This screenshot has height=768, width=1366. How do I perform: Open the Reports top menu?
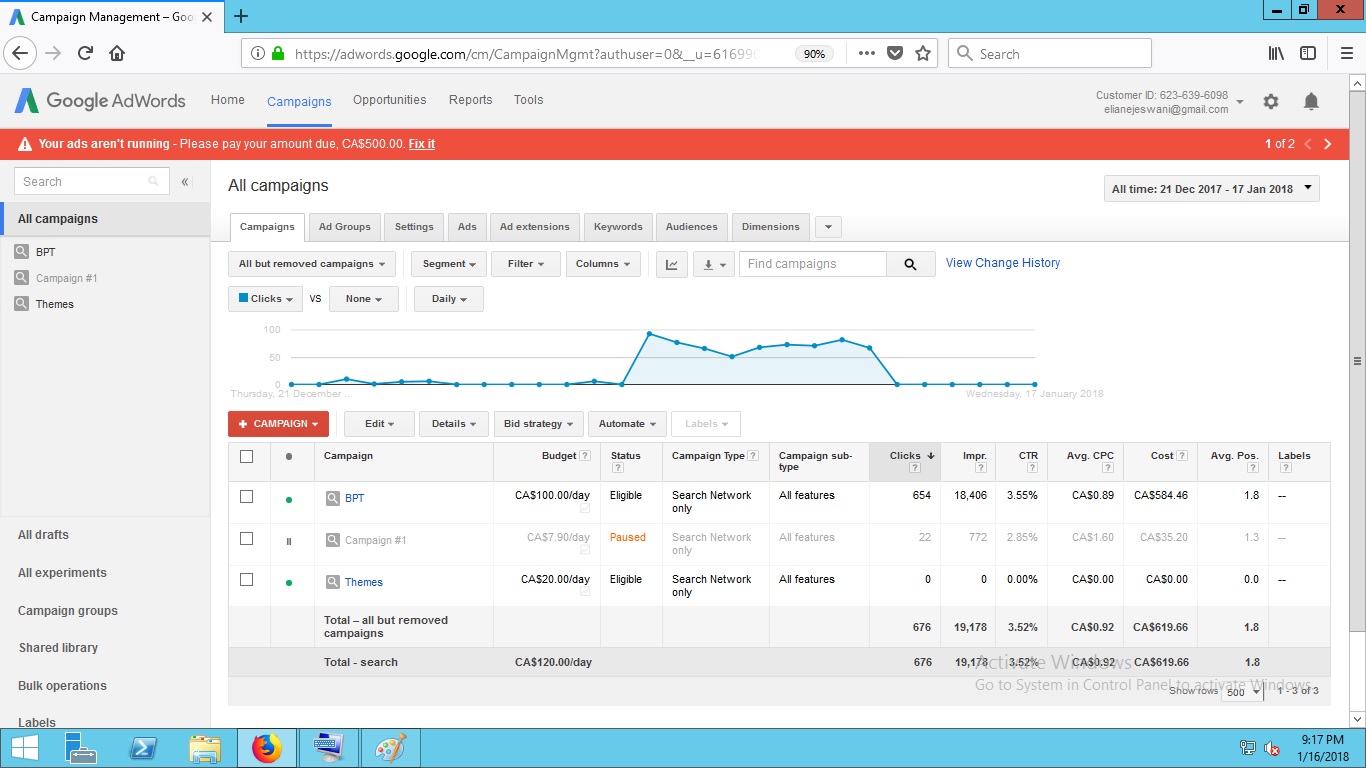pos(470,100)
